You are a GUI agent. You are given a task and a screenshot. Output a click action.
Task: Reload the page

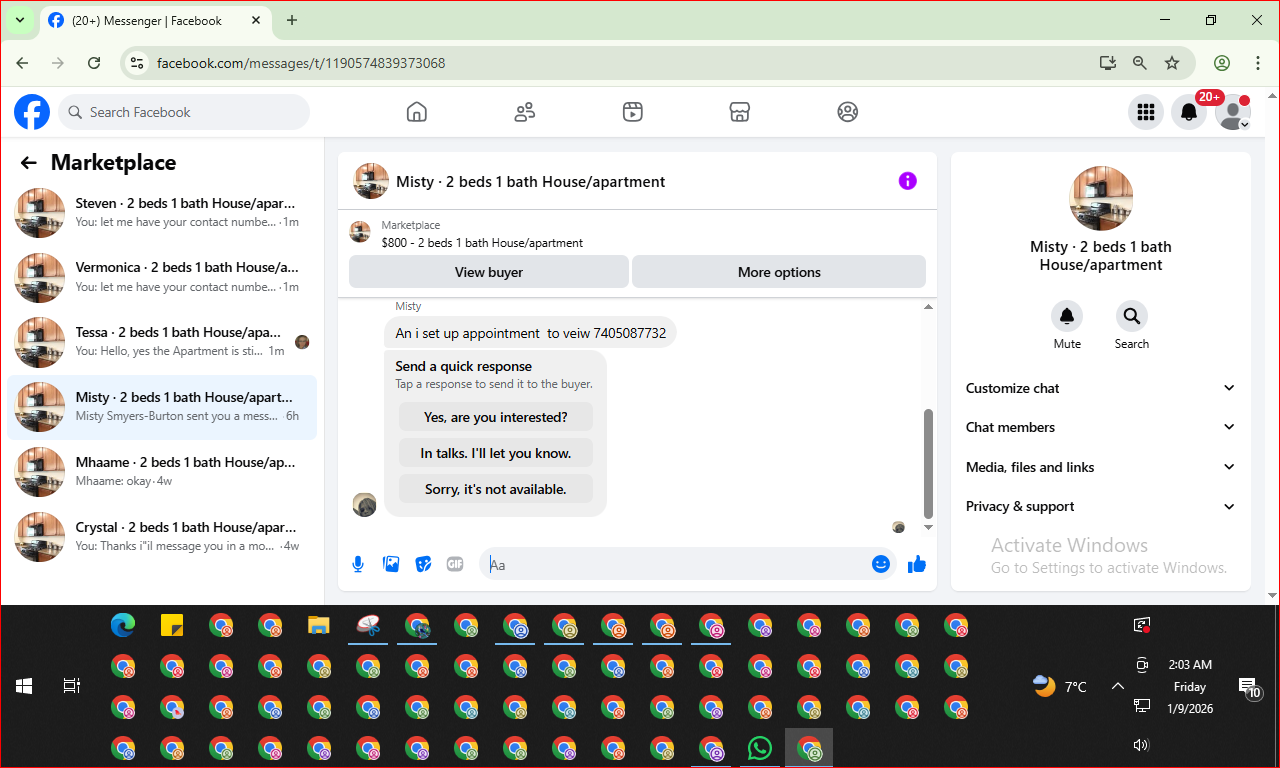[x=94, y=63]
